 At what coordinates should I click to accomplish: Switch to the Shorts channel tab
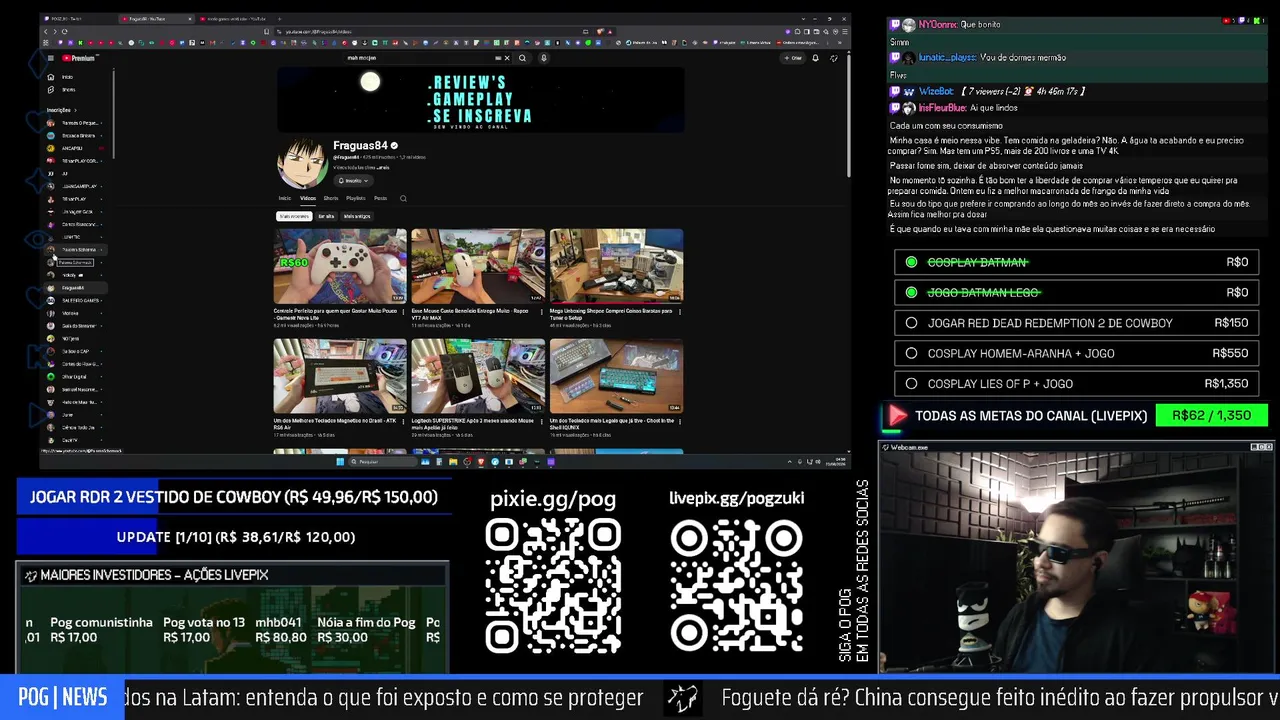(331, 198)
